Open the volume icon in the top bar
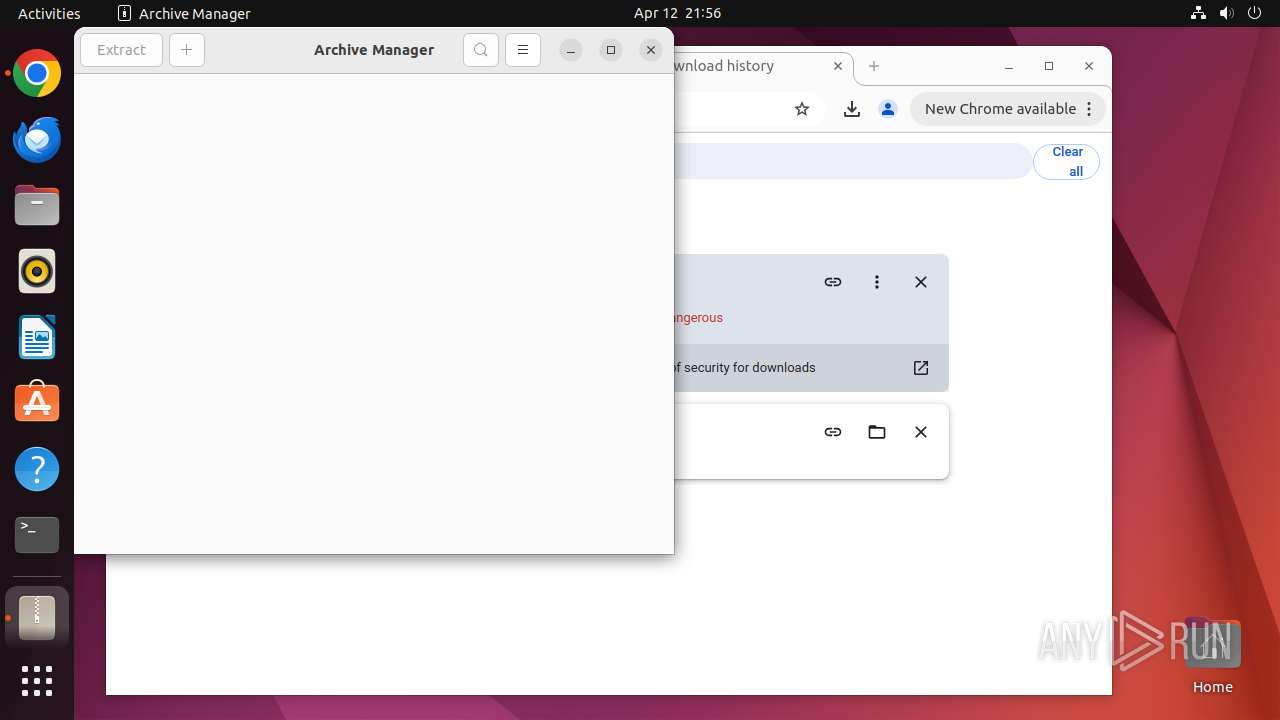1280x720 pixels. click(1226, 13)
